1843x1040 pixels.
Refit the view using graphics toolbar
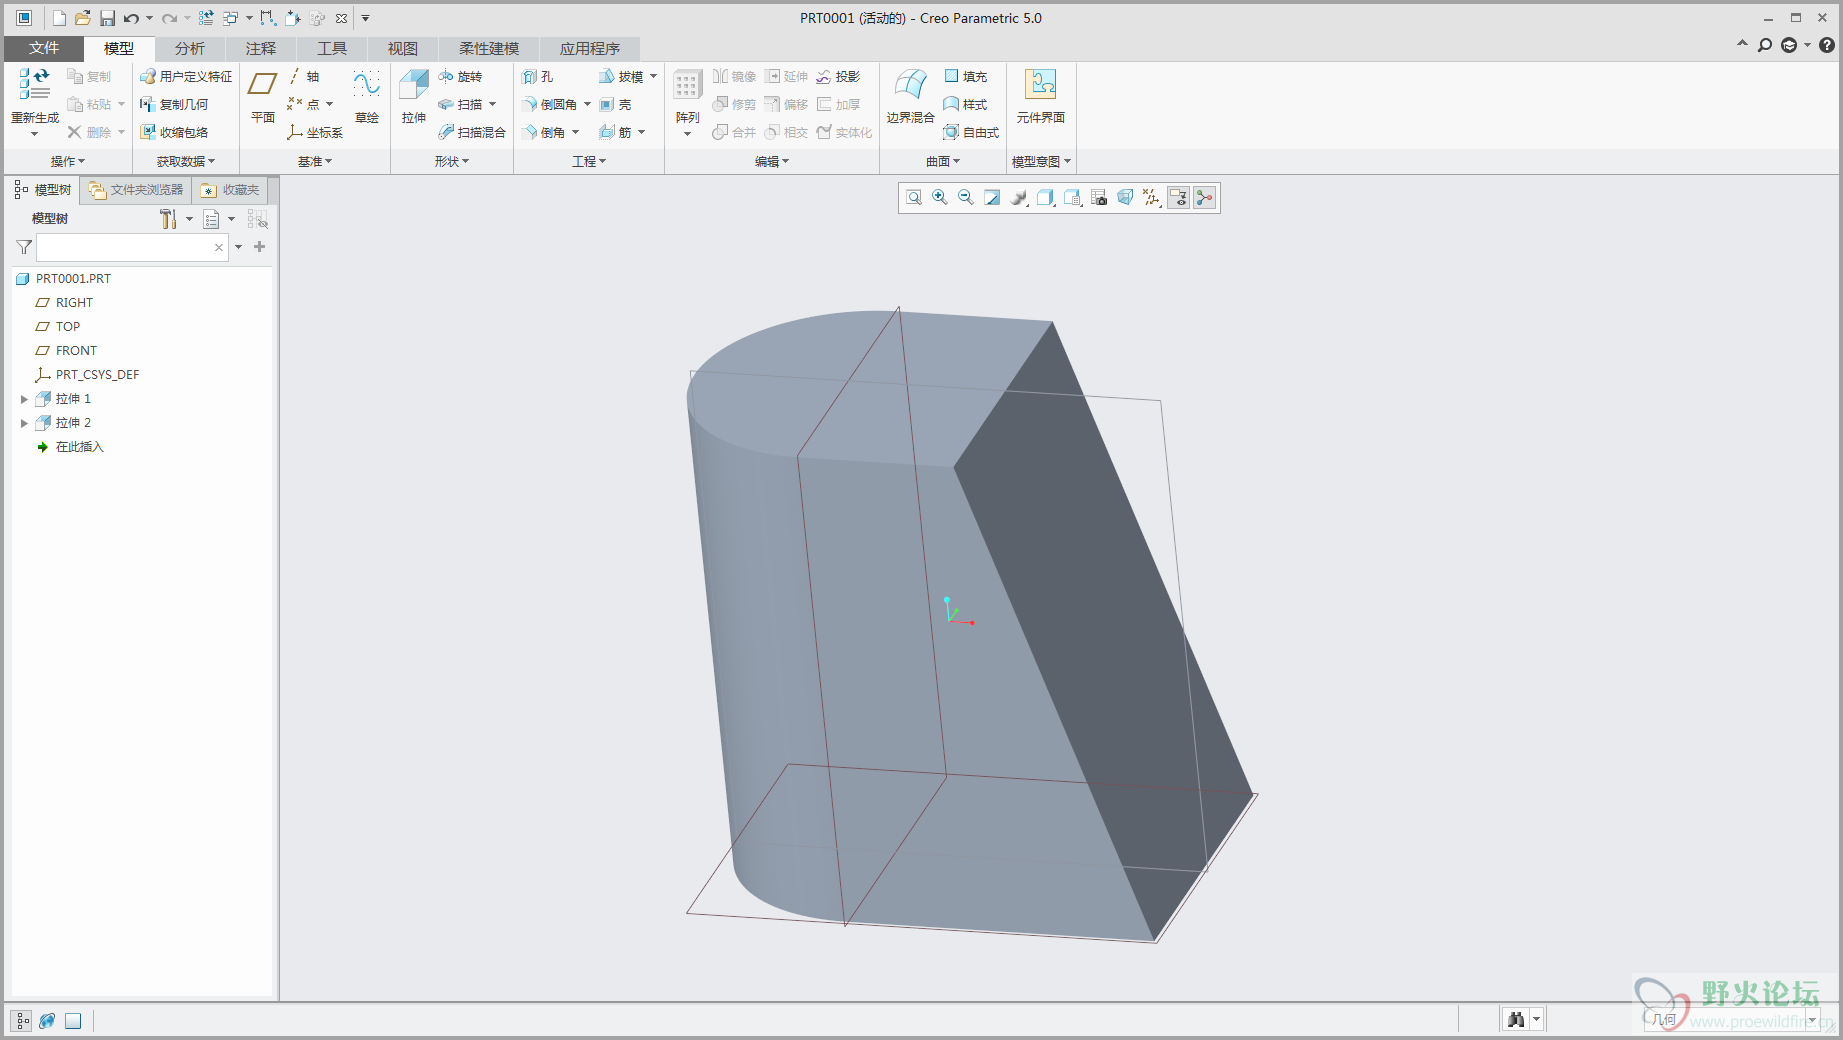pyautogui.click(x=914, y=198)
